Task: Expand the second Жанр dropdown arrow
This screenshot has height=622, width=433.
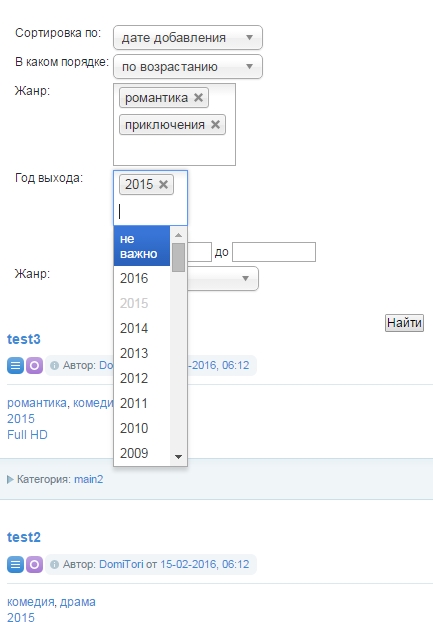Action: 245,278
